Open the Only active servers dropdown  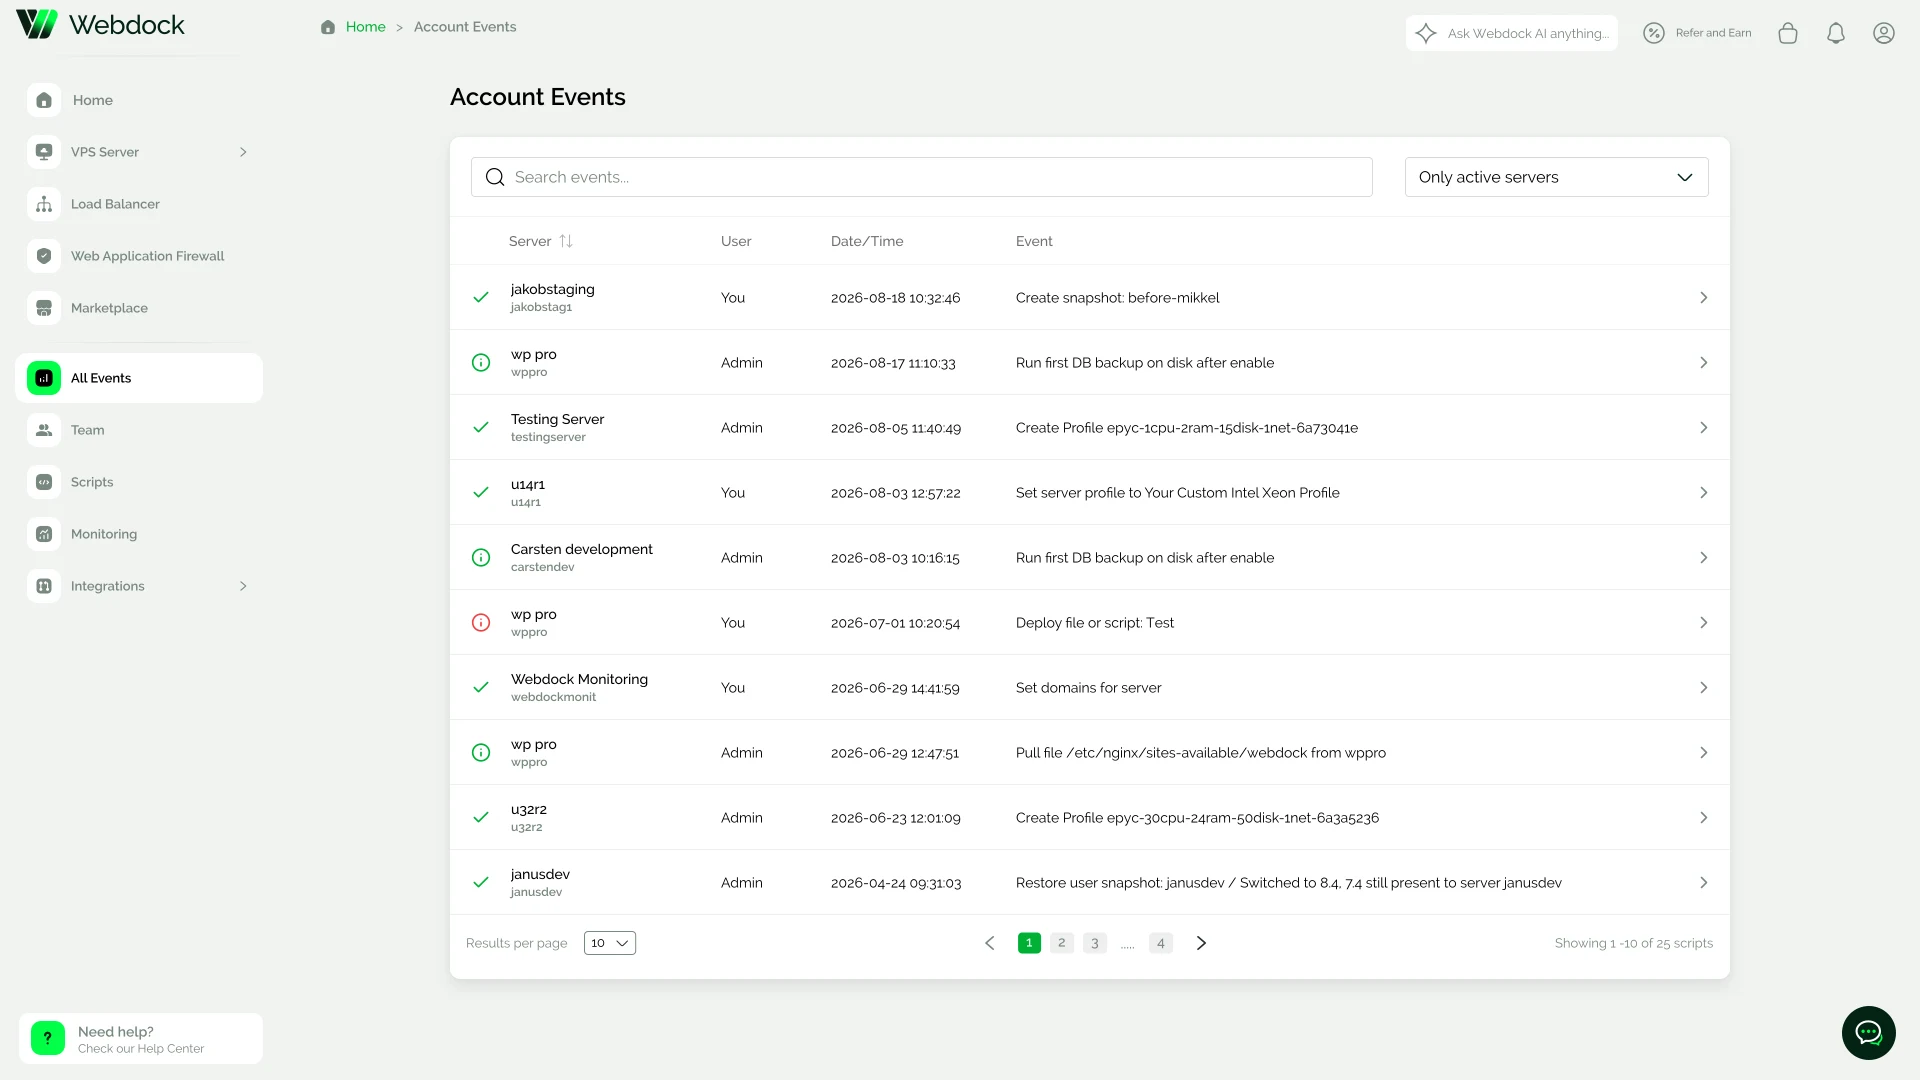tap(1556, 177)
